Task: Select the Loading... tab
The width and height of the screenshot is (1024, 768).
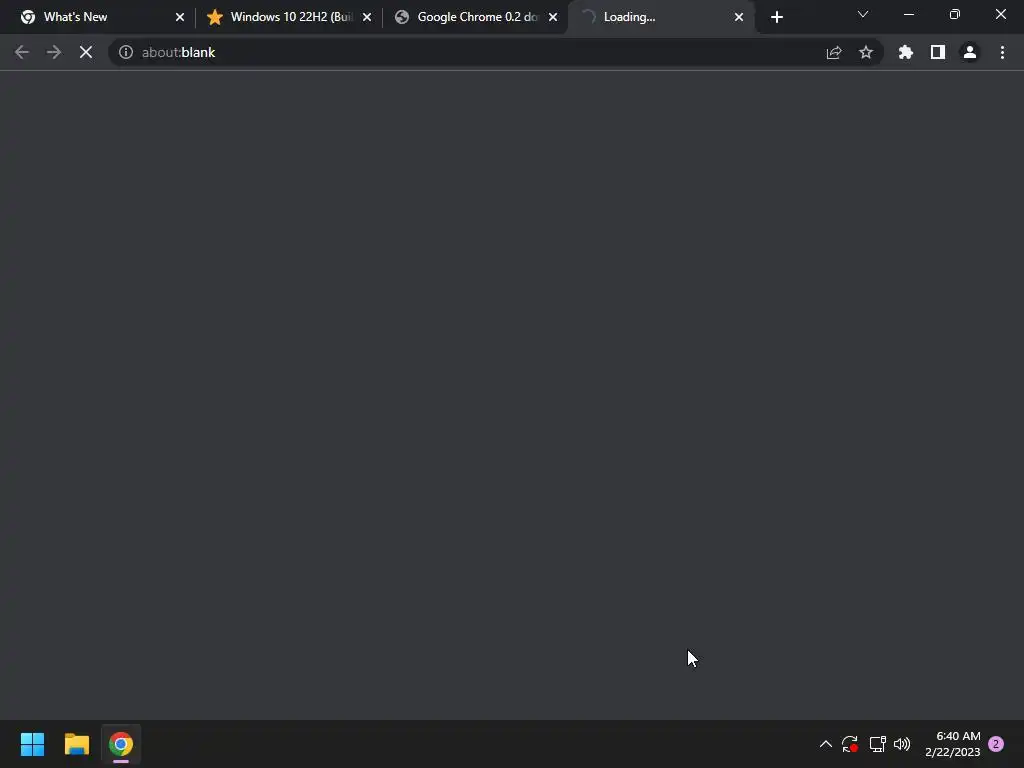Action: point(660,17)
